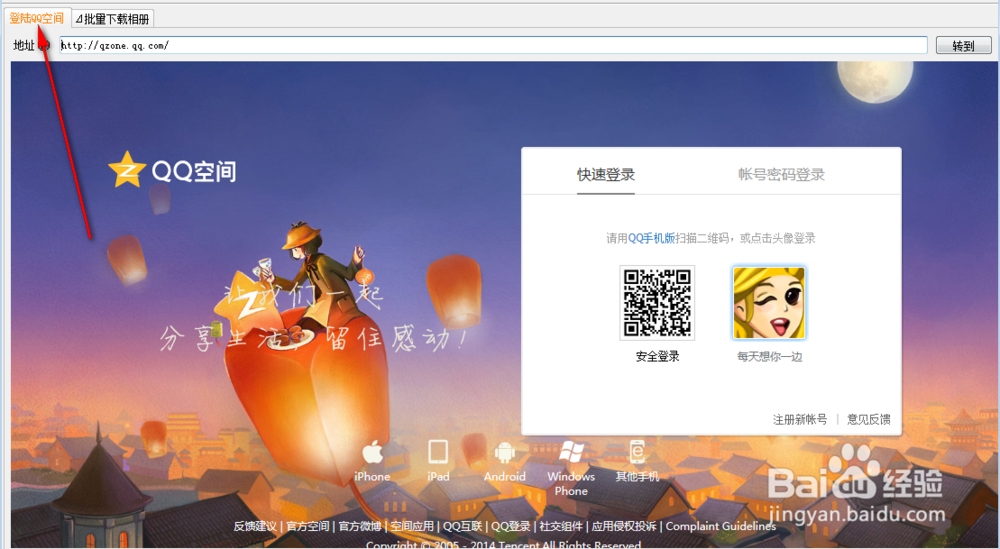Open the QQ手机版 link
1000x549 pixels.
[651, 238]
